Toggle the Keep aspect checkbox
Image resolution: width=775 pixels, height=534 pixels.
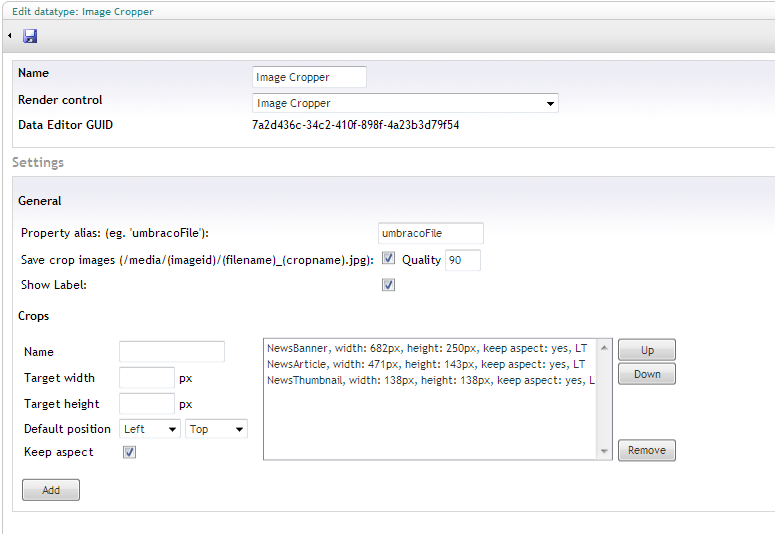click(x=129, y=452)
